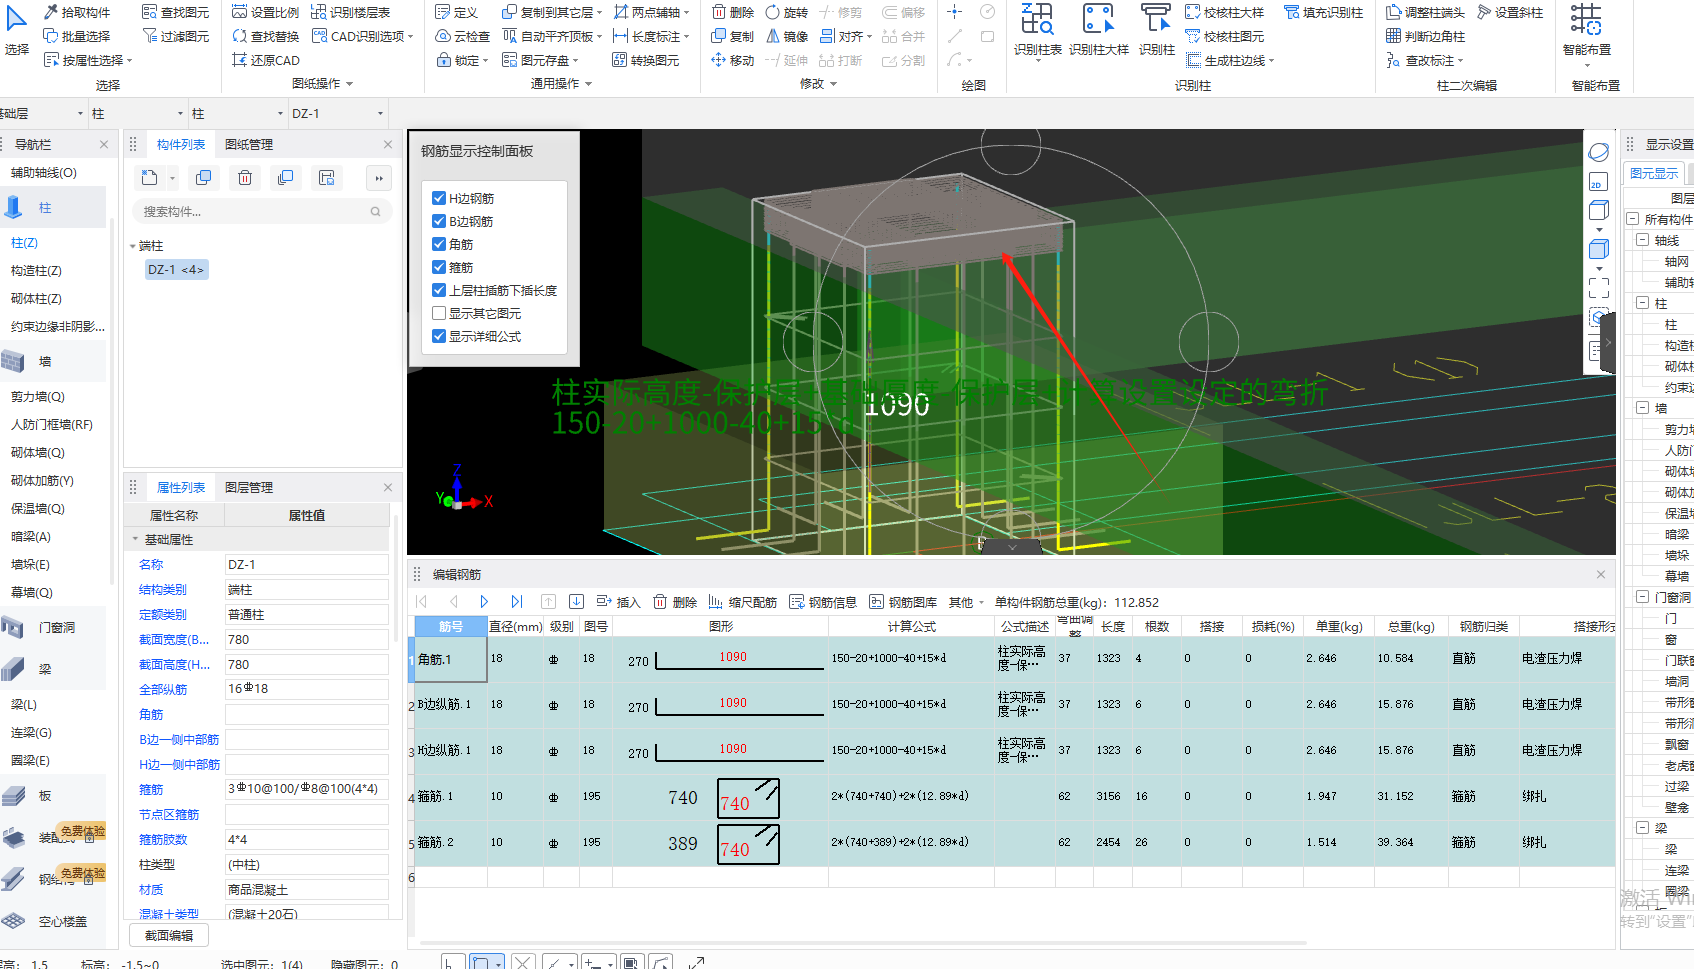The height and width of the screenshot is (969, 1694).
Task: Select the 镜像 mirror tool
Action: click(787, 36)
